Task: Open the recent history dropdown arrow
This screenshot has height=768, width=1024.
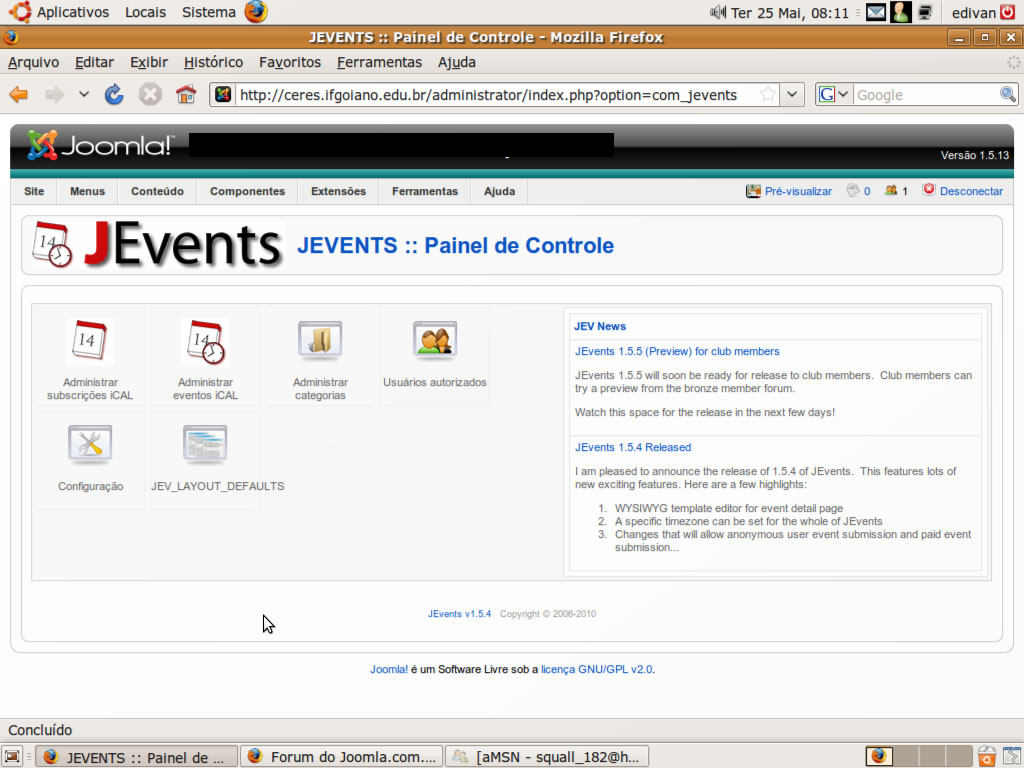Action: (x=84, y=95)
